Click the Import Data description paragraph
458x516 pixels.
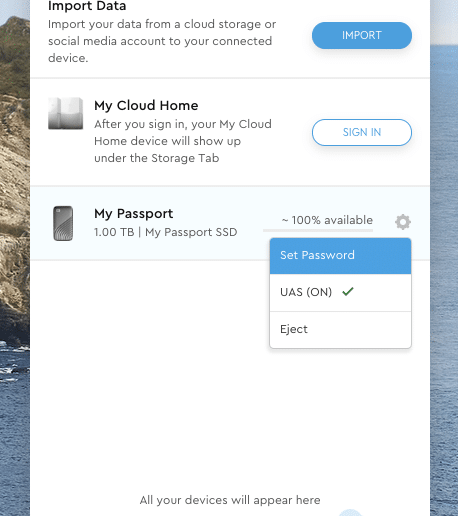(x=162, y=41)
